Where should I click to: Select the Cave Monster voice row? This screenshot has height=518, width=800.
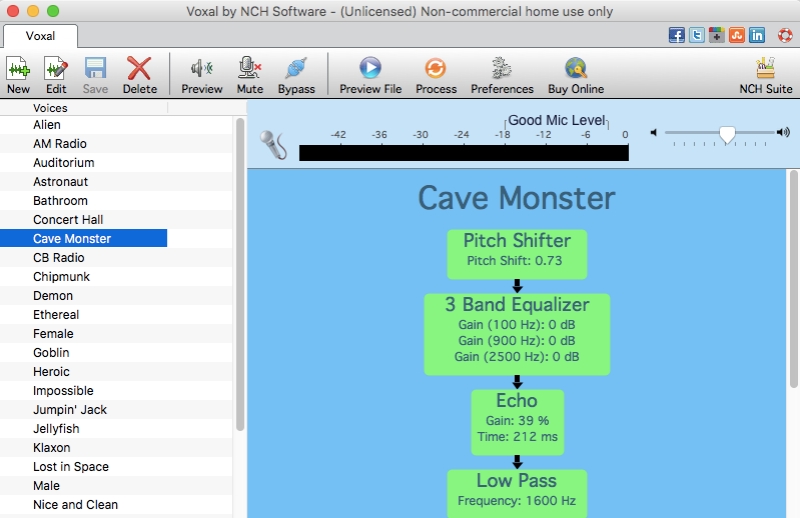[x=84, y=238]
